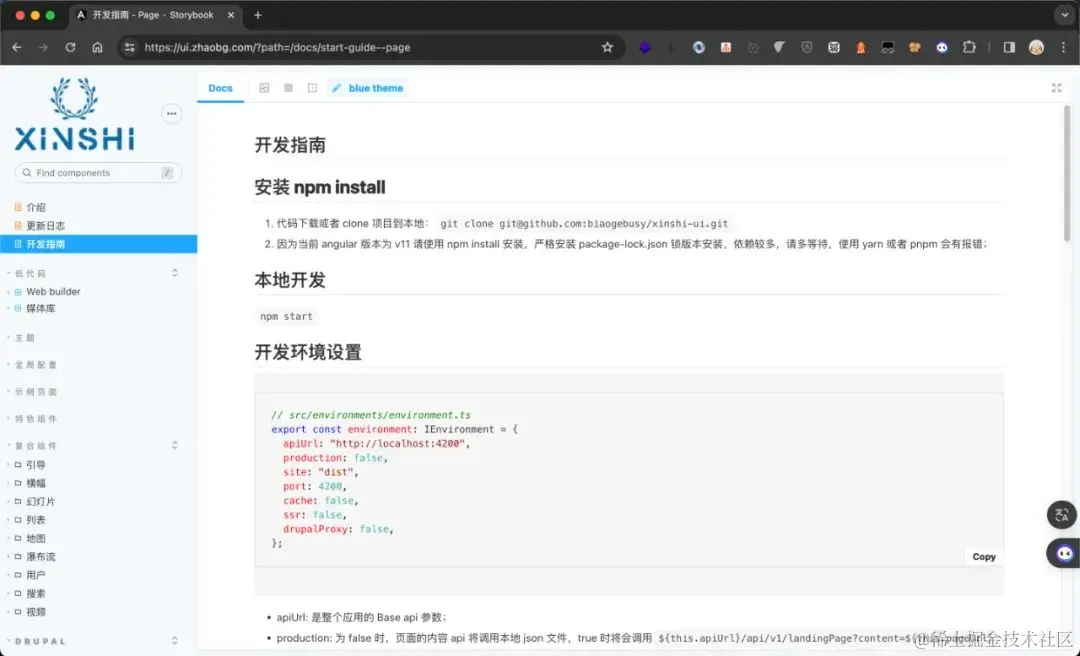This screenshot has height=656, width=1080.
Task: Select the 开发指南 browser tab
Action: tap(150, 15)
